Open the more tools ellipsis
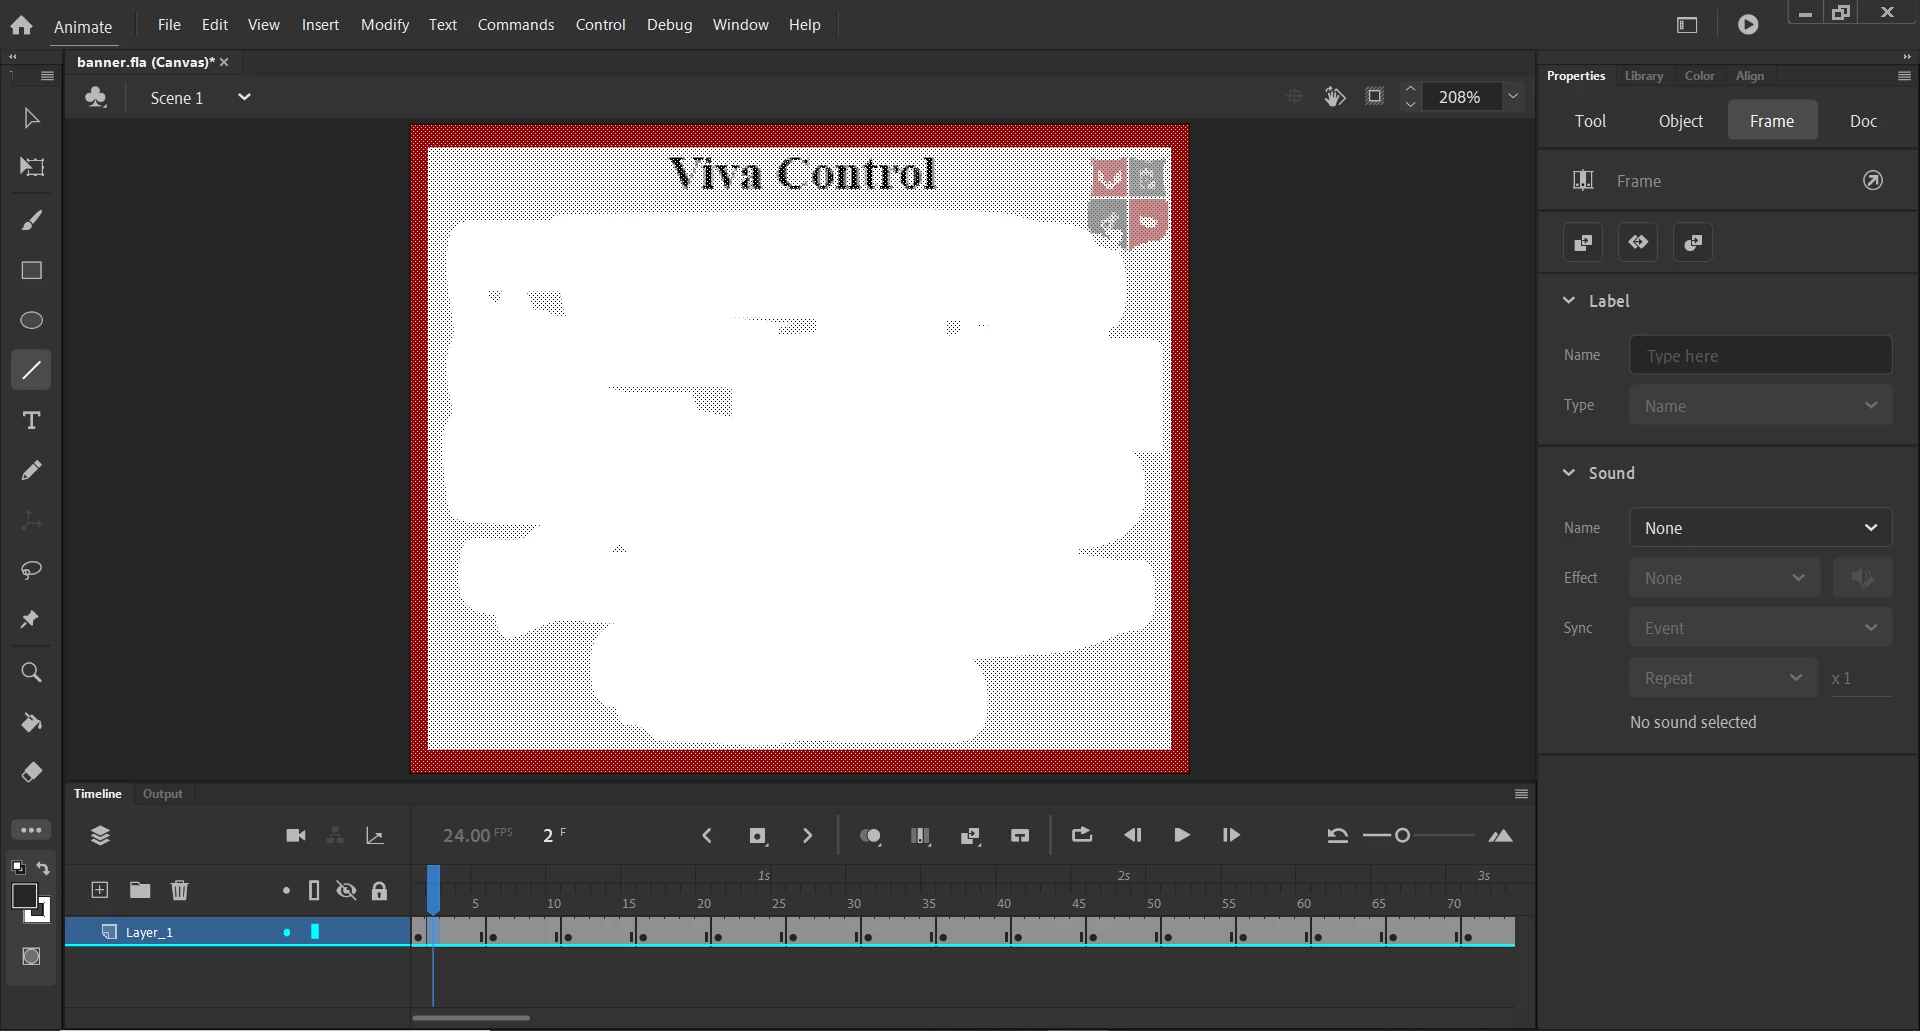The height and width of the screenshot is (1031, 1920). click(31, 830)
